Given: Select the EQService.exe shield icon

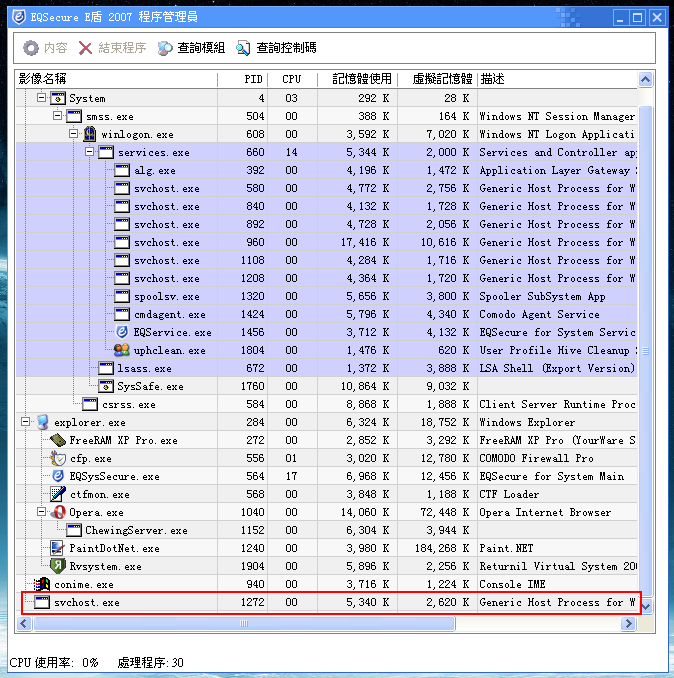Looking at the screenshot, I should coord(122,332).
